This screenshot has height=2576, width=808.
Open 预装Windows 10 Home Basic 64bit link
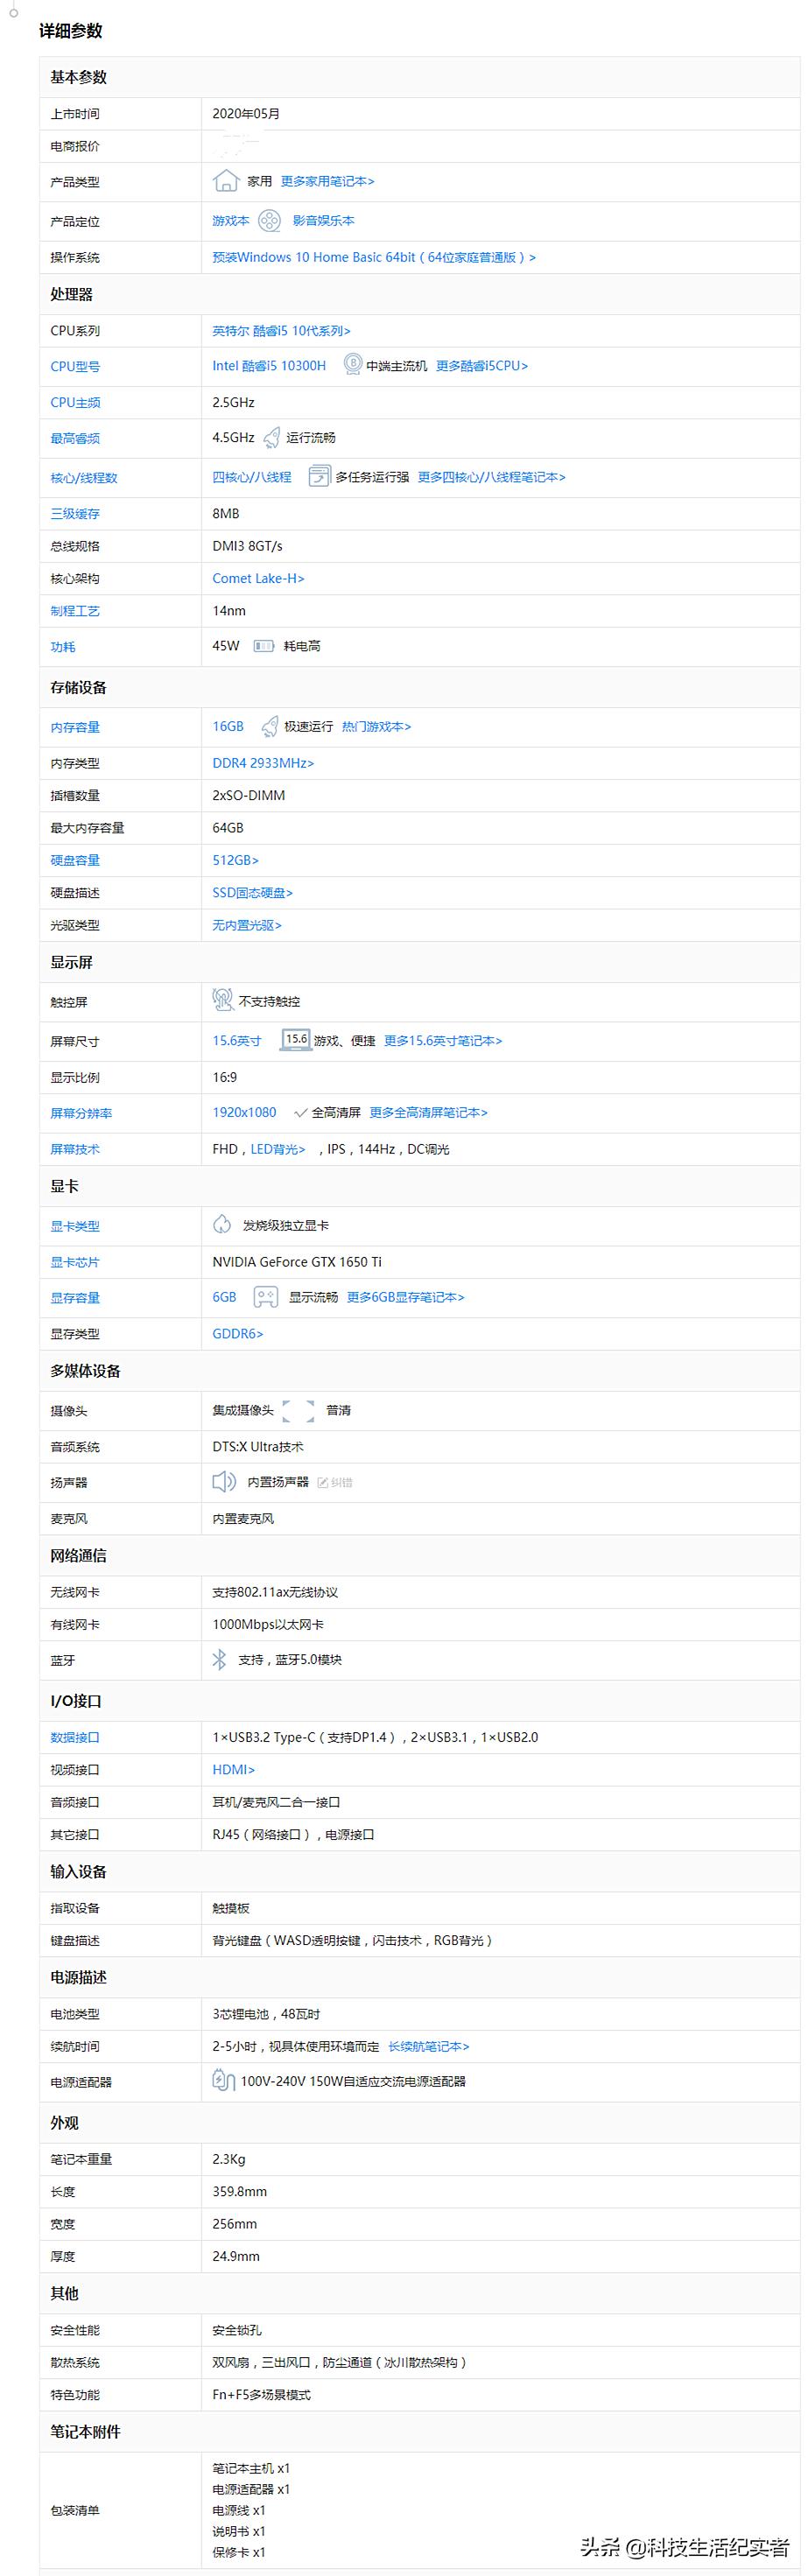(x=374, y=258)
